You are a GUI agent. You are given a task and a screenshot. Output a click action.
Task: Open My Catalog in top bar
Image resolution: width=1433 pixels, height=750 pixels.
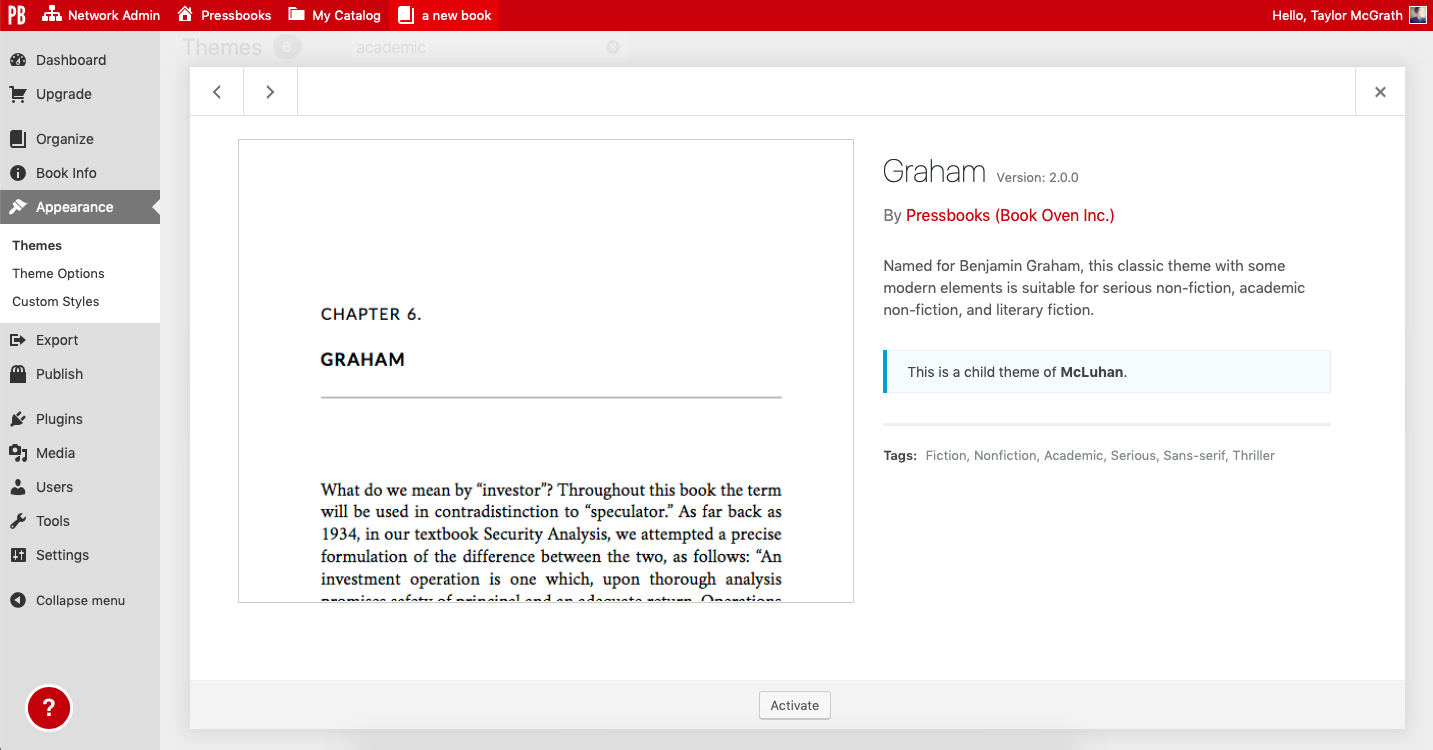click(x=334, y=15)
